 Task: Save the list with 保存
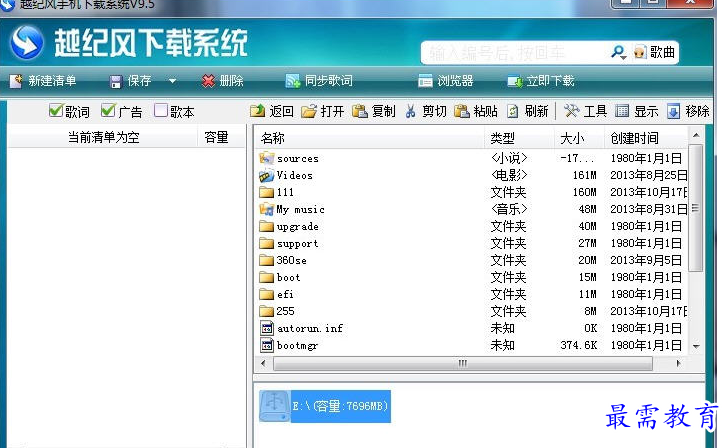tap(131, 81)
